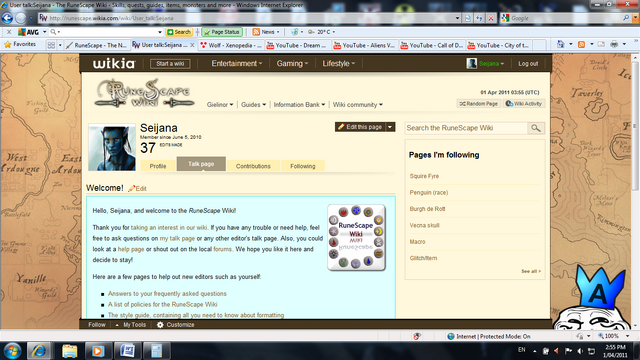Expand the Wiki community menu
This screenshot has height=360, width=640.
358,104
